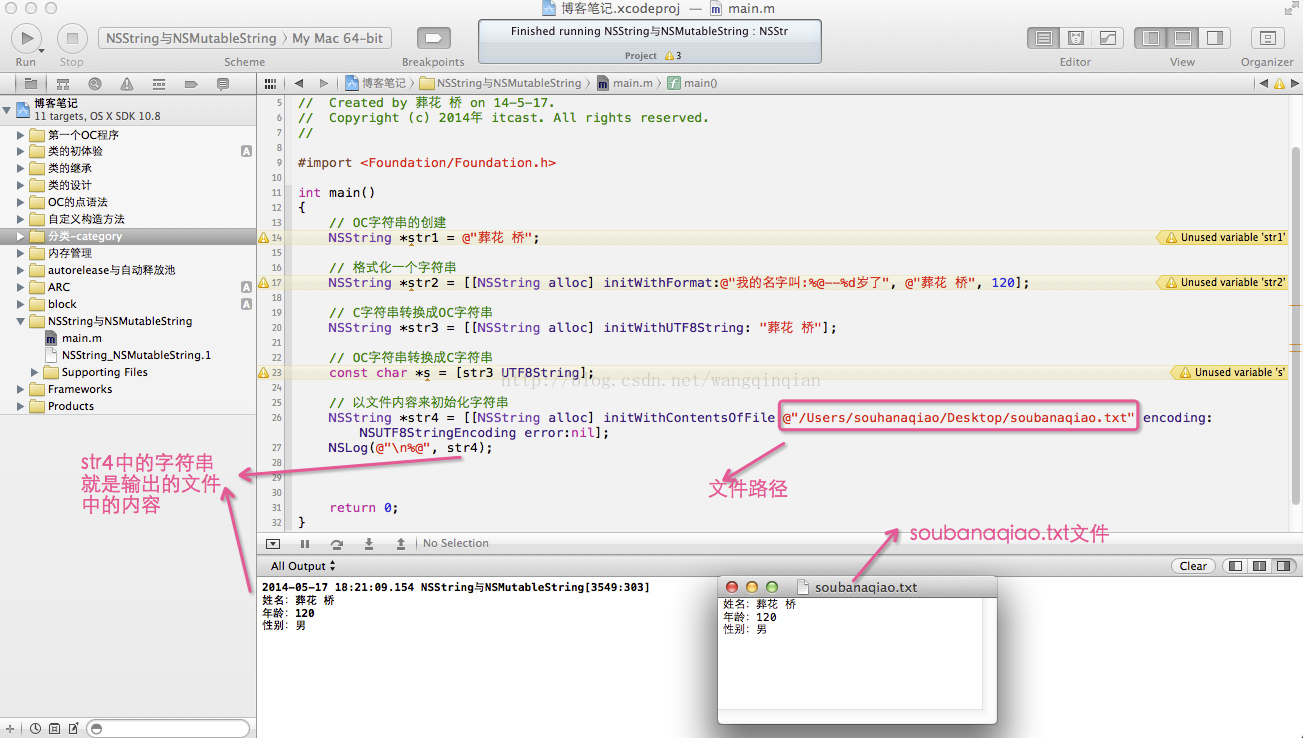Clear the console output
Viewport: 1303px width, 738px height.
point(1193,566)
